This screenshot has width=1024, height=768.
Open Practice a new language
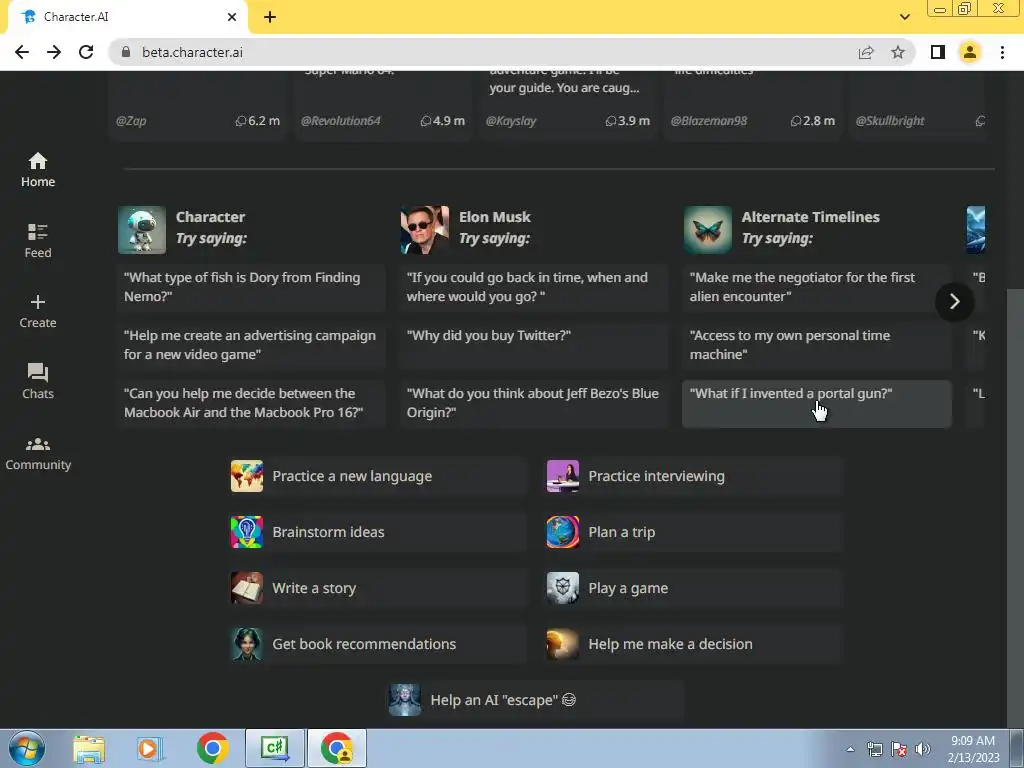click(x=378, y=476)
